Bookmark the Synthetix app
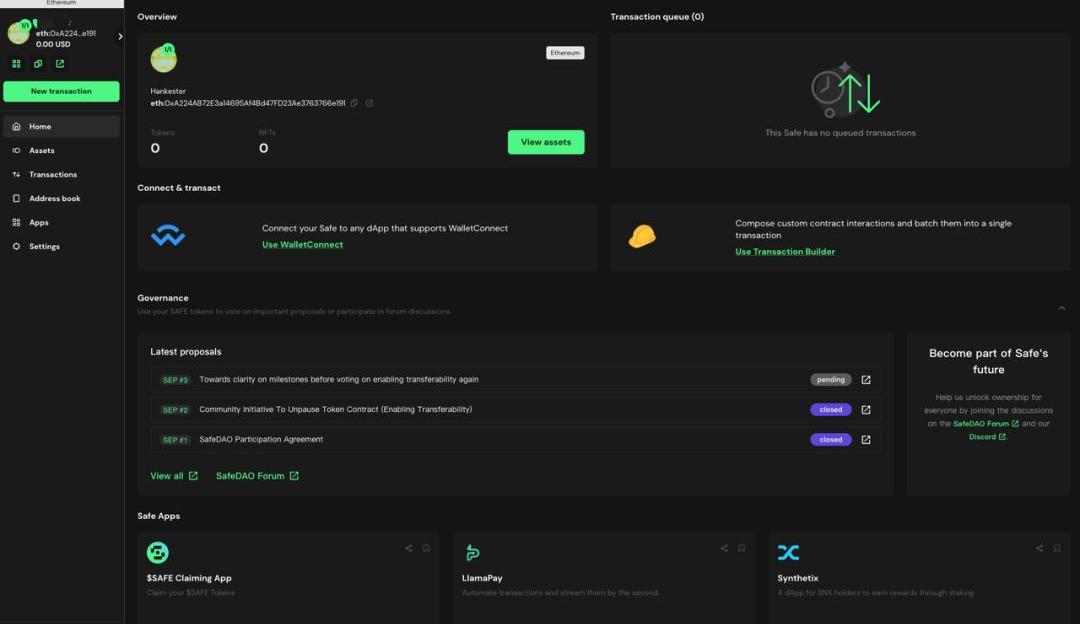 tap(1057, 548)
